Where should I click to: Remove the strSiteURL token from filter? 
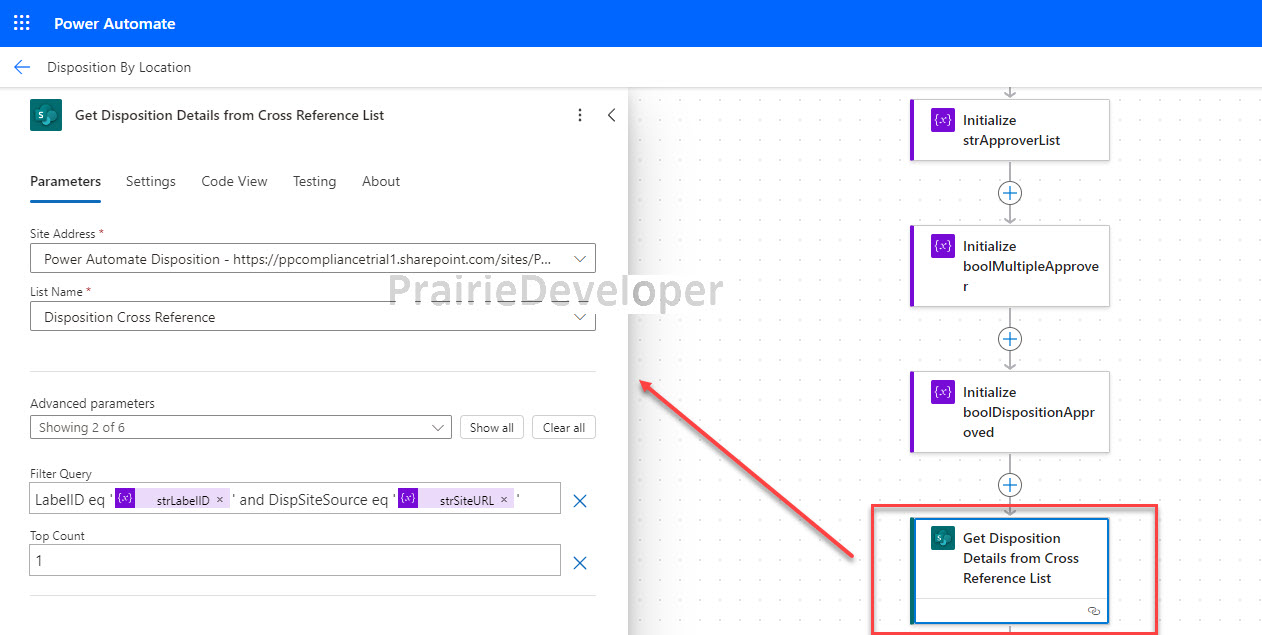click(x=504, y=500)
